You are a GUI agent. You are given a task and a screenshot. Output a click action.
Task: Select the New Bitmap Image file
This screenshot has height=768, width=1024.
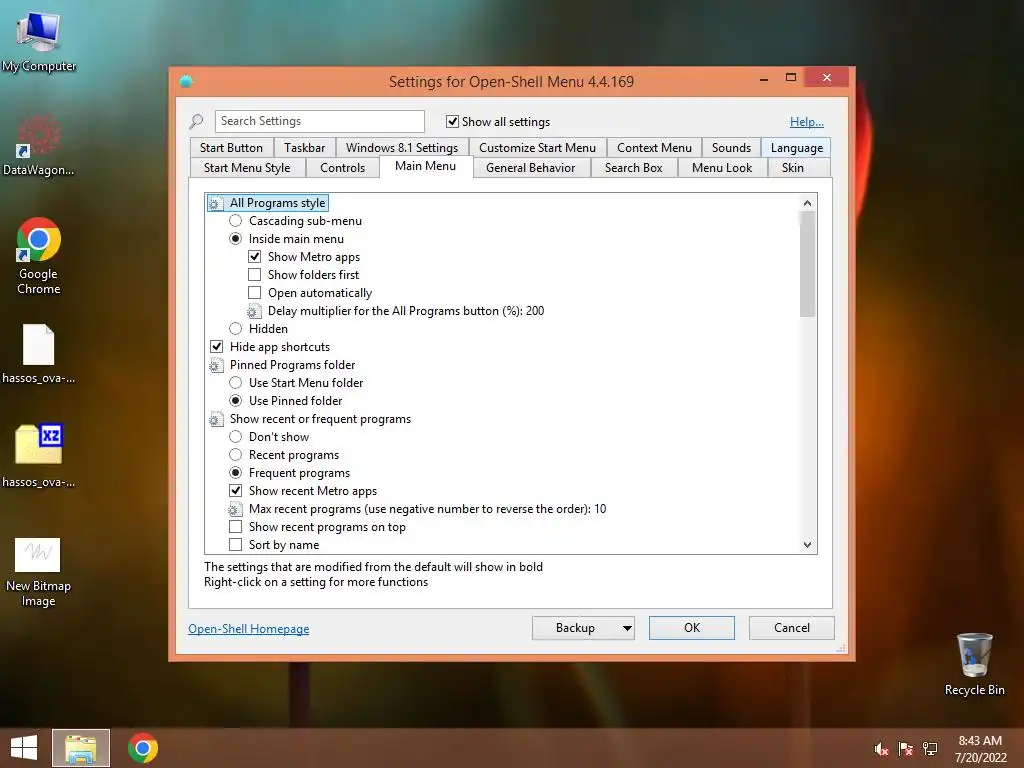tap(38, 572)
